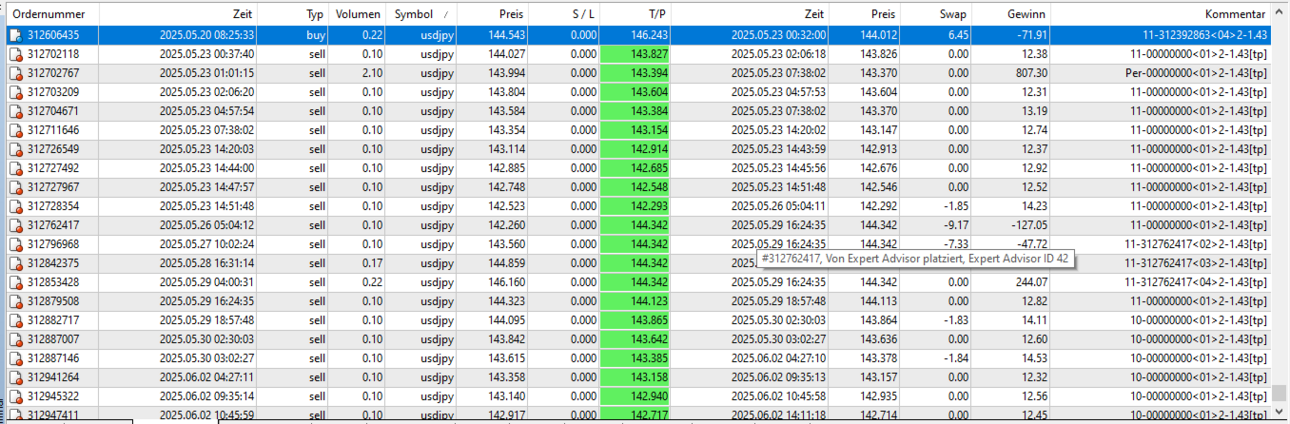Viewport: 1290px width, 424px height.
Task: Click the order number 312879508
Action: [x=53, y=301]
